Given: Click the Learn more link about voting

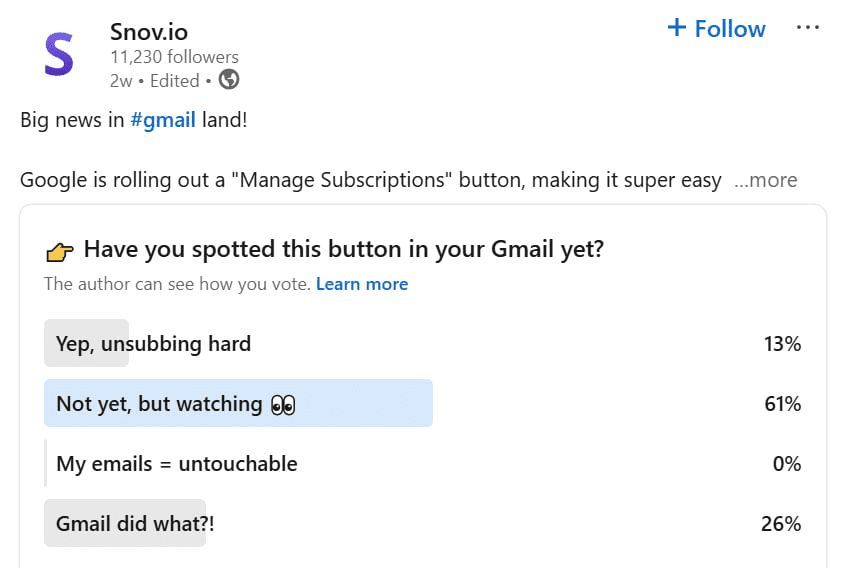Looking at the screenshot, I should coord(362,284).
